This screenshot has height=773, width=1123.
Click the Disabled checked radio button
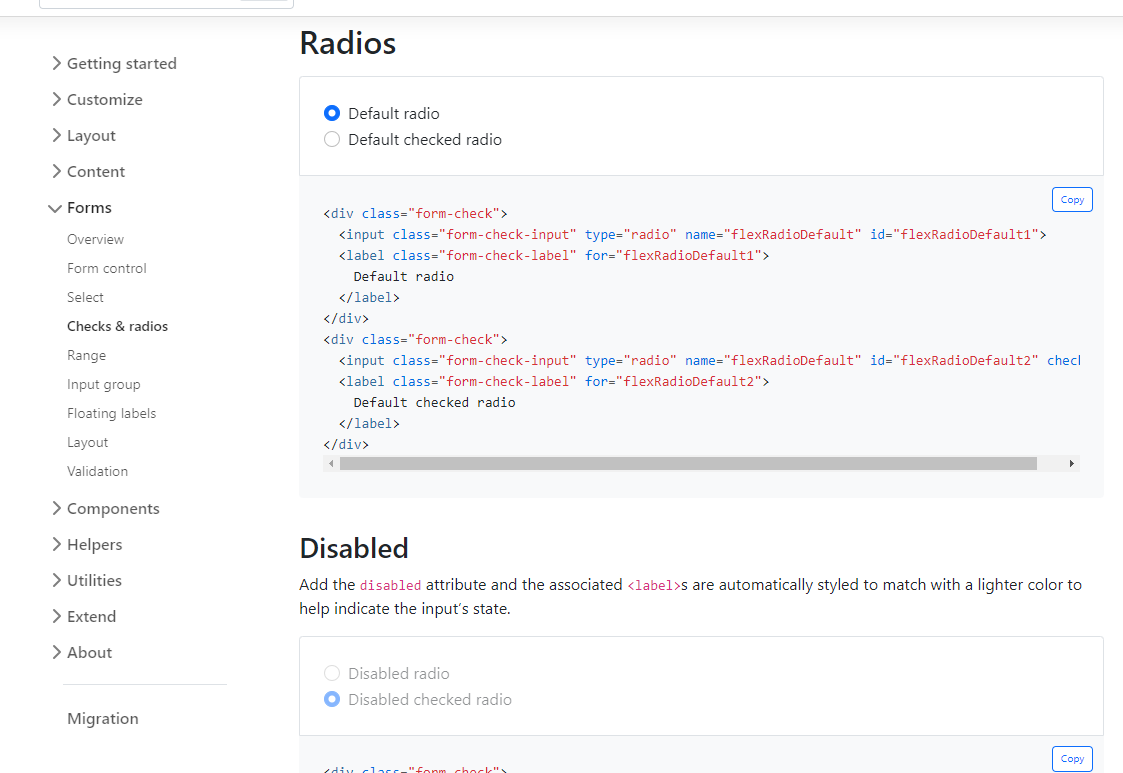pyautogui.click(x=332, y=700)
